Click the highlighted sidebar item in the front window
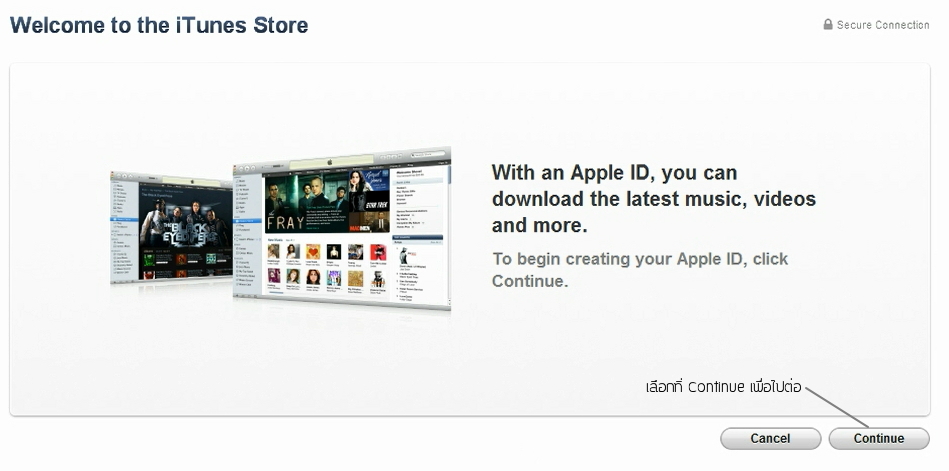Screen dimensions: 949x471 tap(247, 221)
